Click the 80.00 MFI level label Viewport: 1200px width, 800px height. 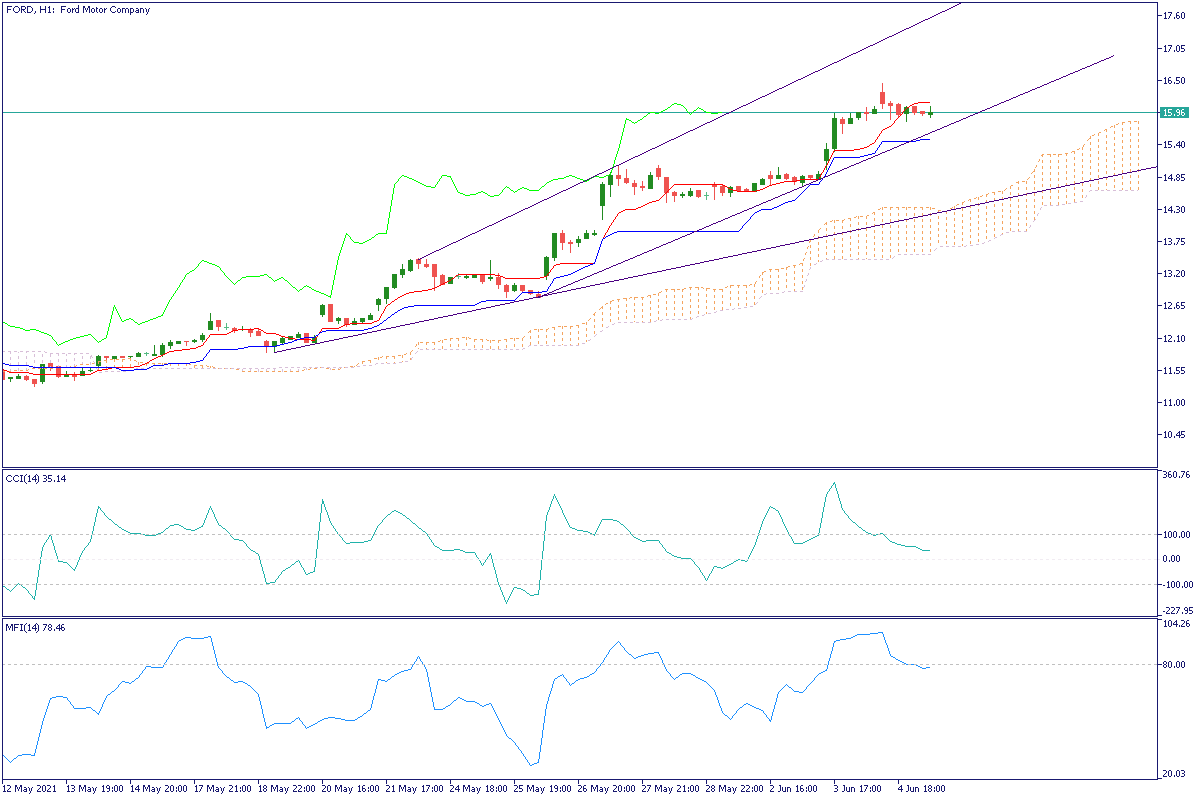tap(1173, 665)
